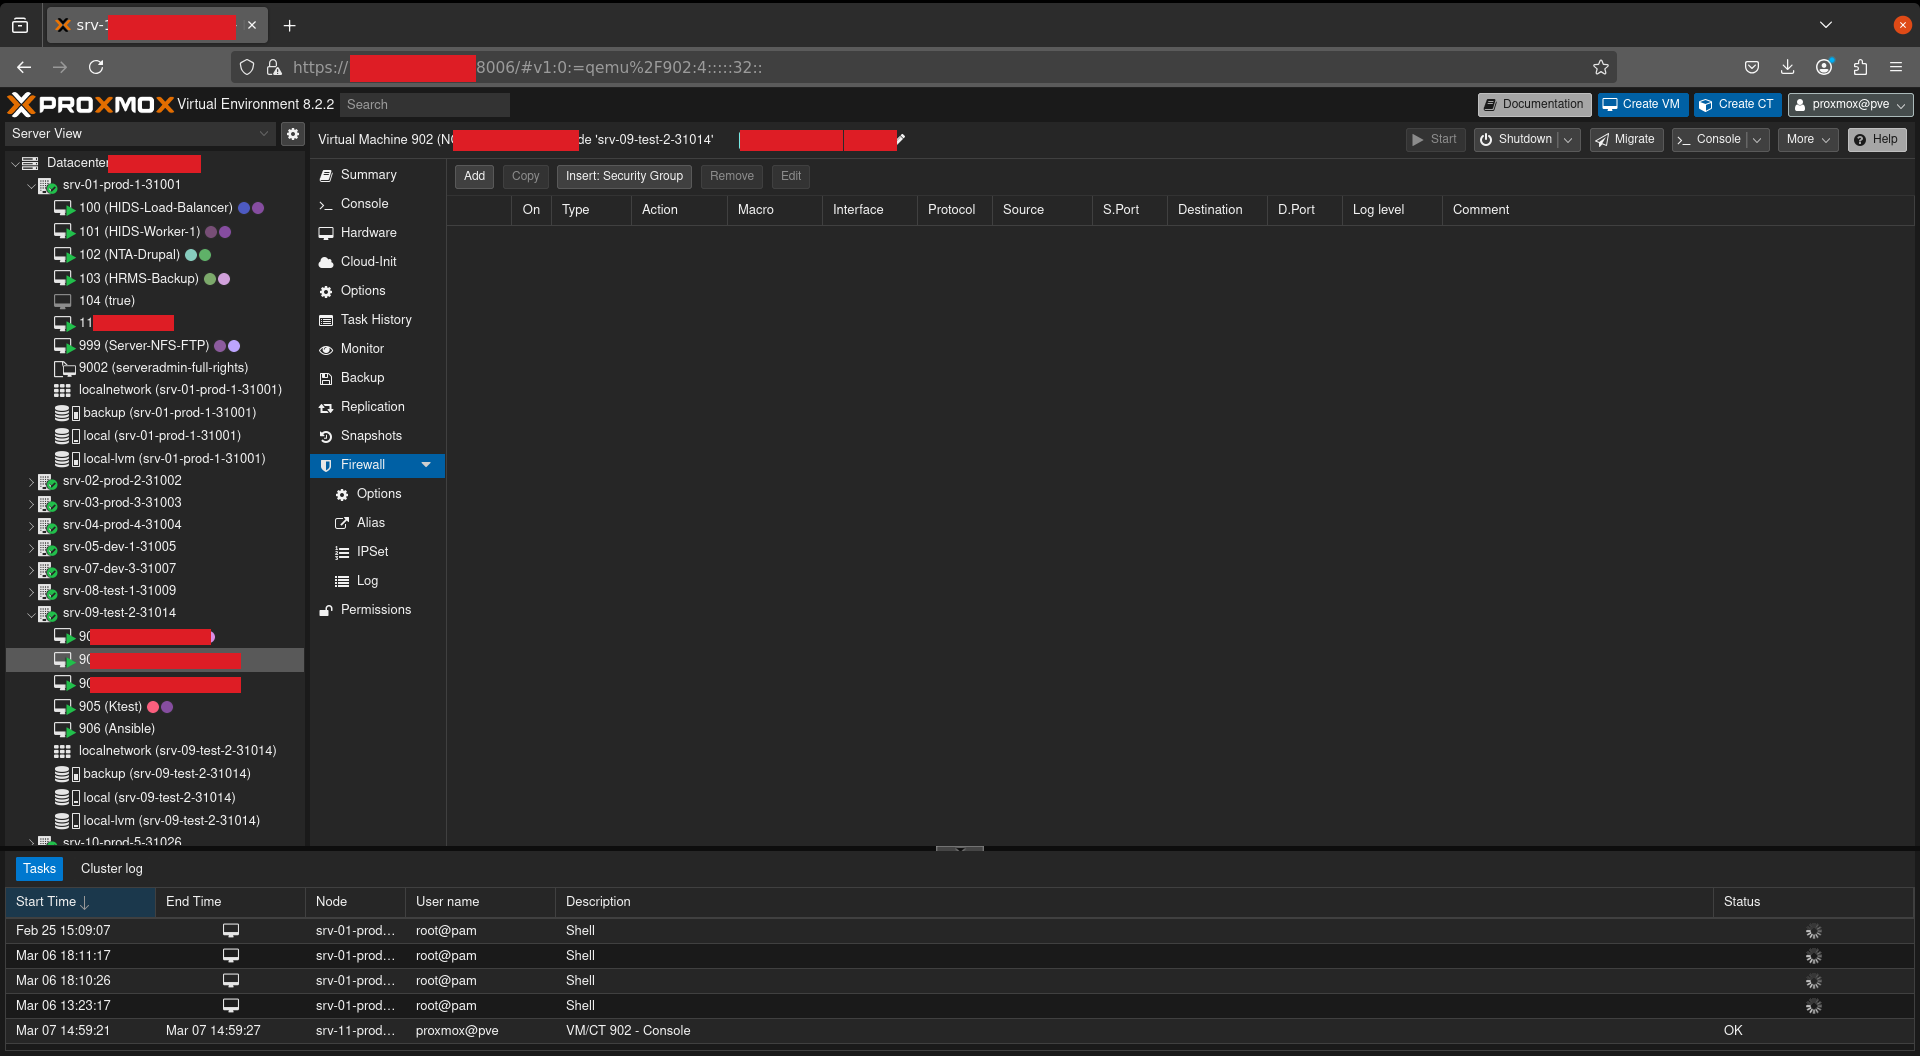The height and width of the screenshot is (1056, 1920).
Task: Open Hardware monitor icon
Action: click(326, 233)
